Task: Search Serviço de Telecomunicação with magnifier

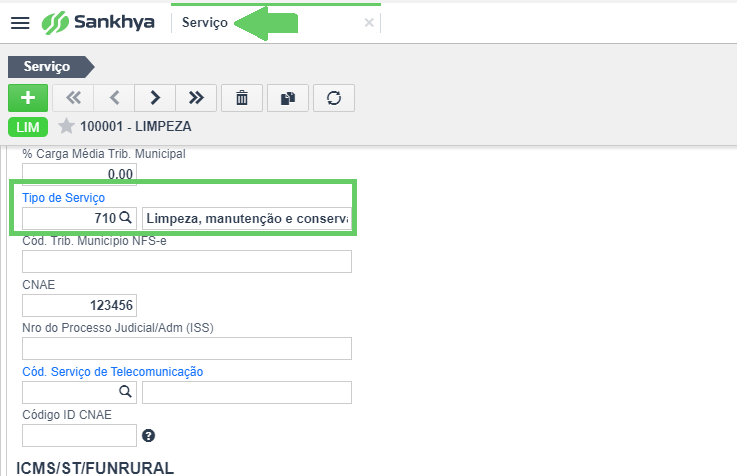Action: 125,391
